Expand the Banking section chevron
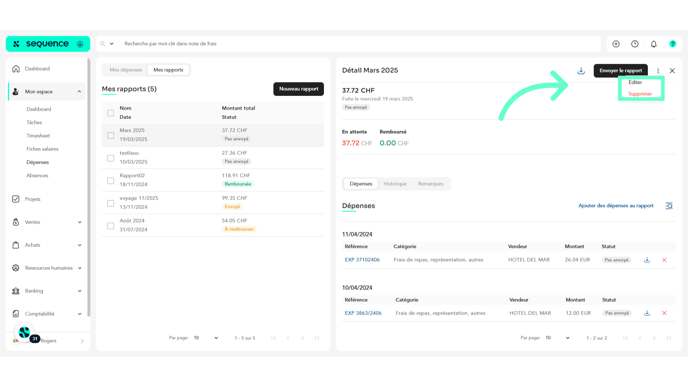 (79, 291)
